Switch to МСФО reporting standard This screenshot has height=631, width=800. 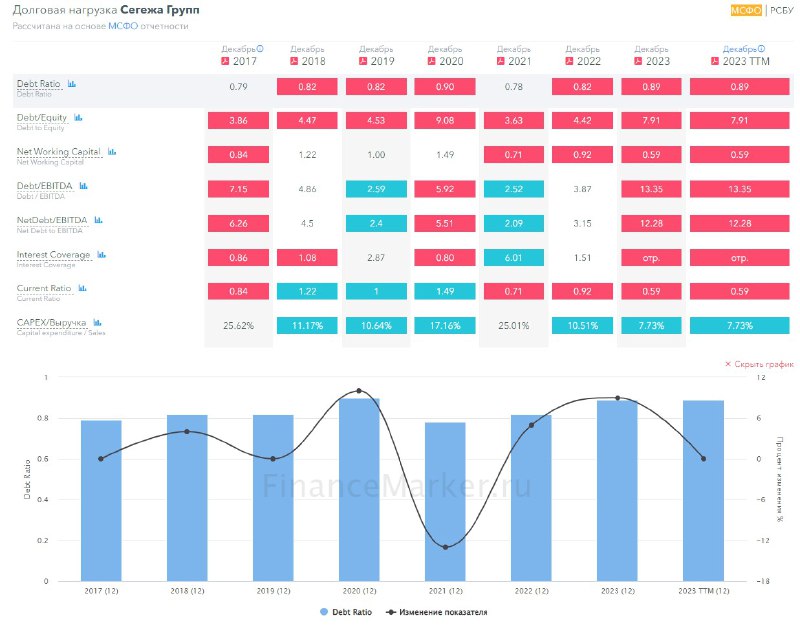746,10
